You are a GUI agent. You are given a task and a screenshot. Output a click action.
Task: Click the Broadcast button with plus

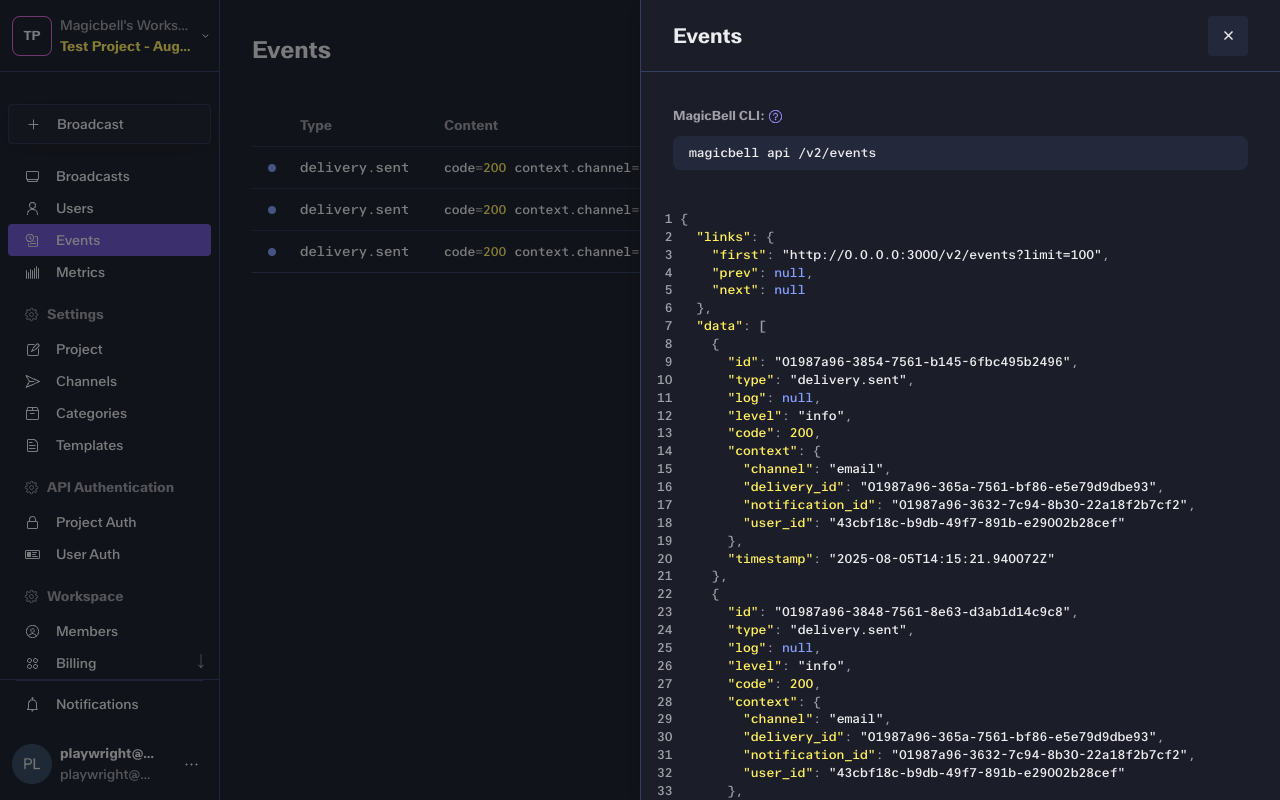(110, 124)
